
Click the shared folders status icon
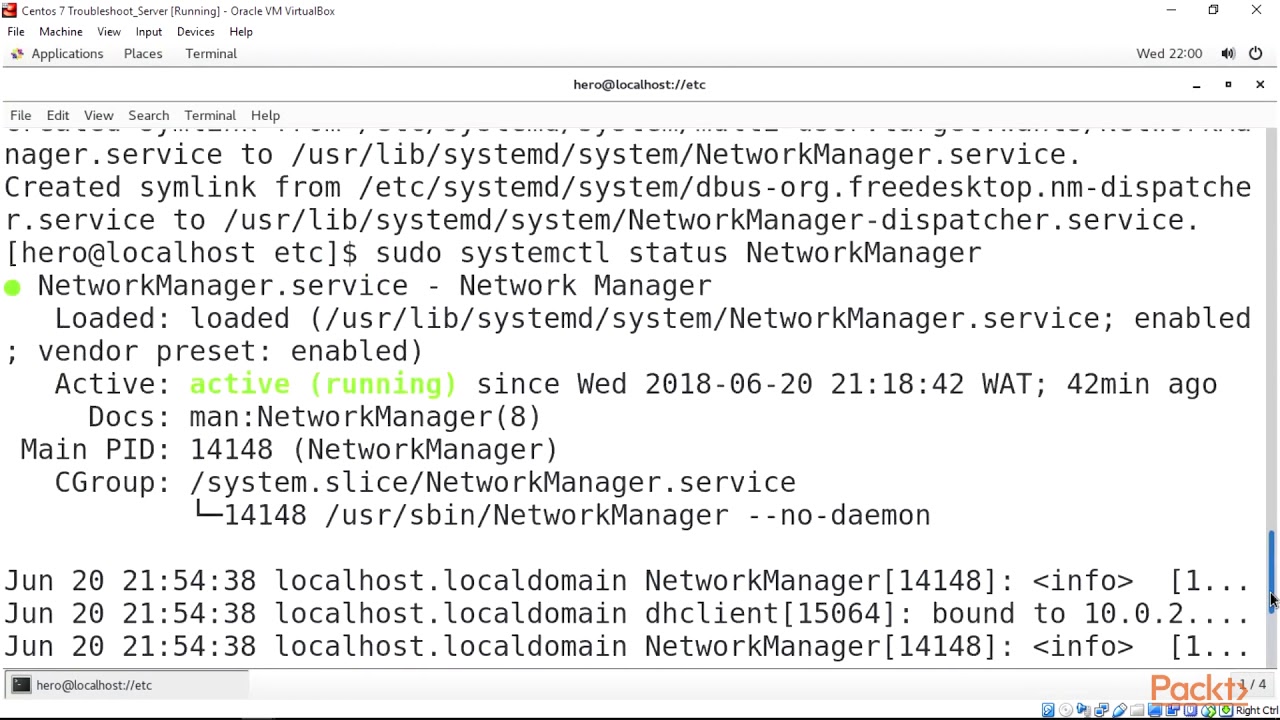[x=1137, y=711]
